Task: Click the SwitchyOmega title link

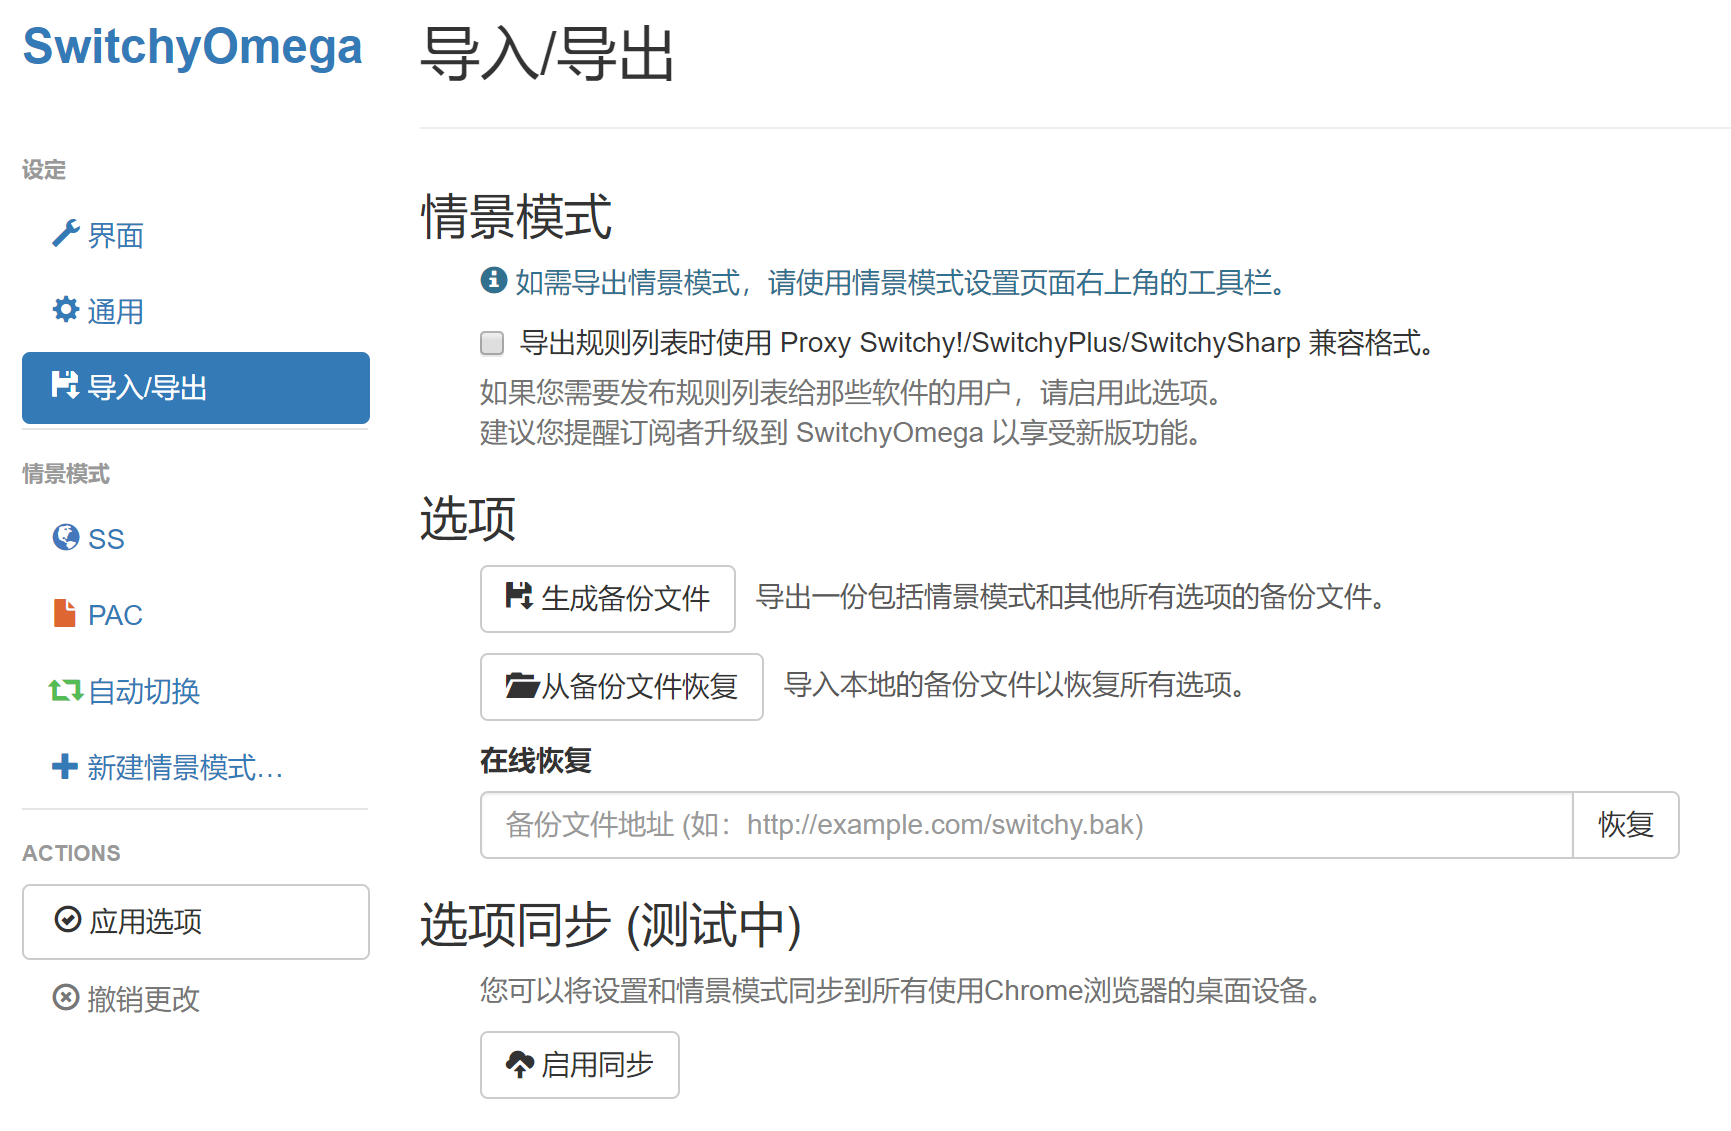Action: click(x=192, y=47)
